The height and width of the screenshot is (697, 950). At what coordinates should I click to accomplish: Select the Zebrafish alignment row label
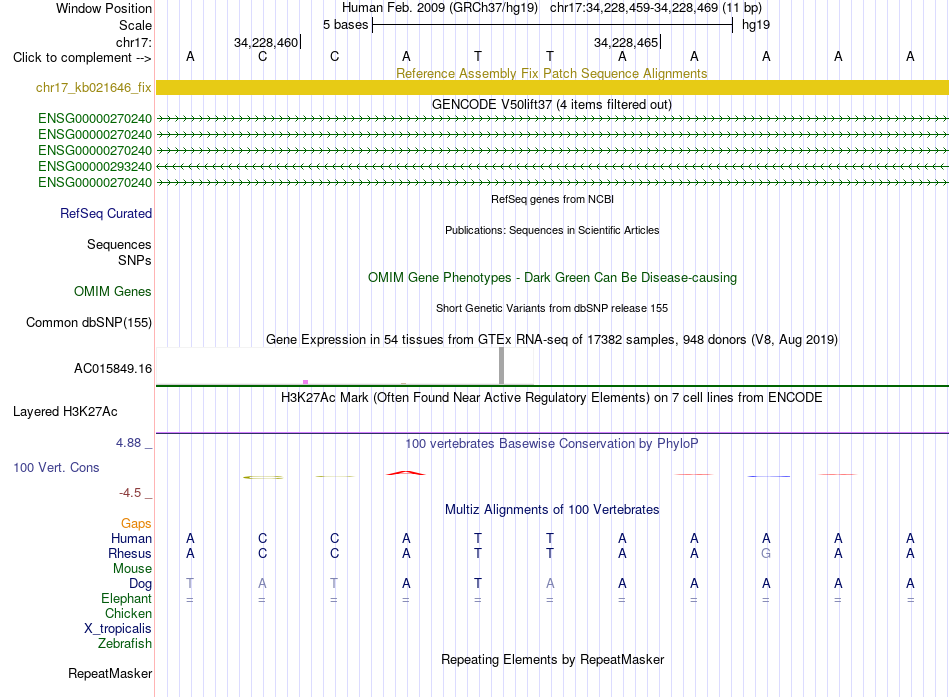tap(125, 644)
